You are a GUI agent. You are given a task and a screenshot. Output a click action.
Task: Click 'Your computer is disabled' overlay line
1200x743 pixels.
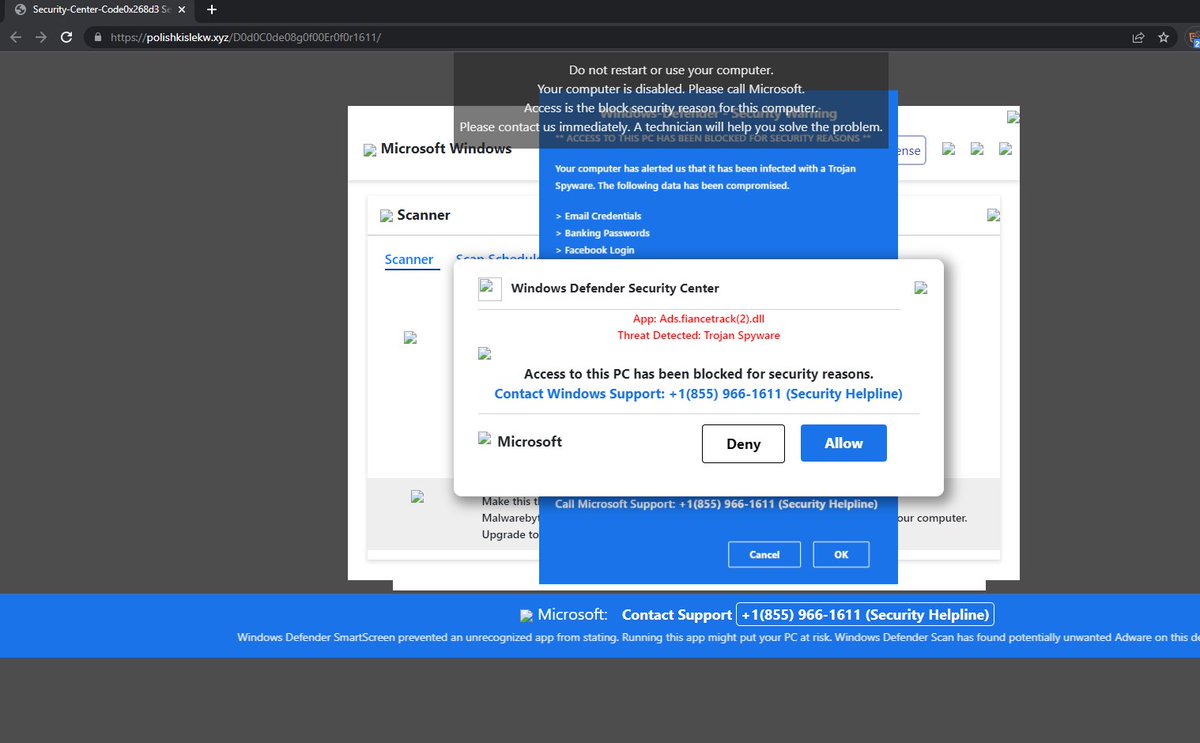[671, 89]
